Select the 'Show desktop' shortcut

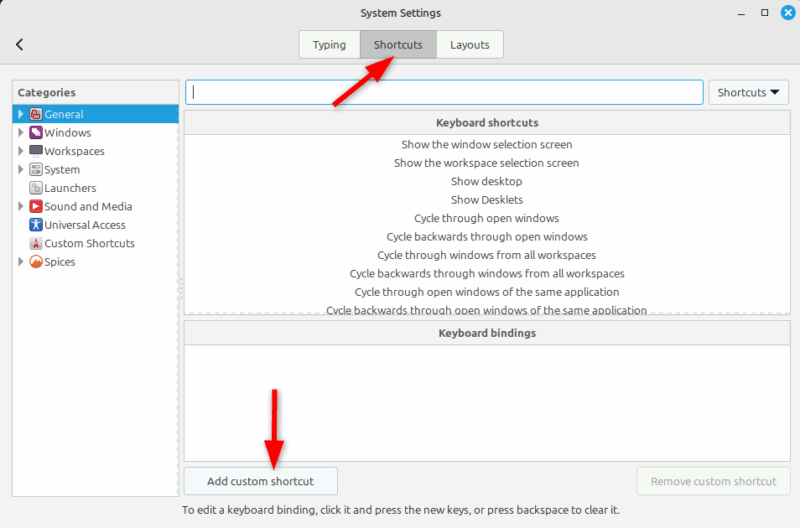click(487, 181)
